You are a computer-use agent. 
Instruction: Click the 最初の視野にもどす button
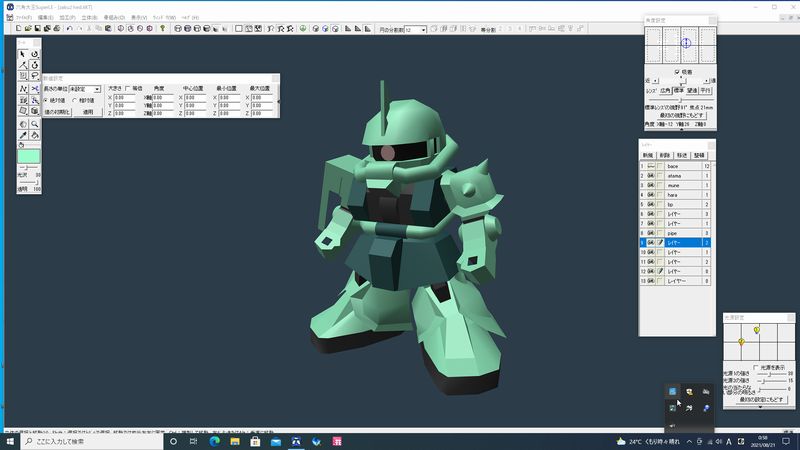682,116
